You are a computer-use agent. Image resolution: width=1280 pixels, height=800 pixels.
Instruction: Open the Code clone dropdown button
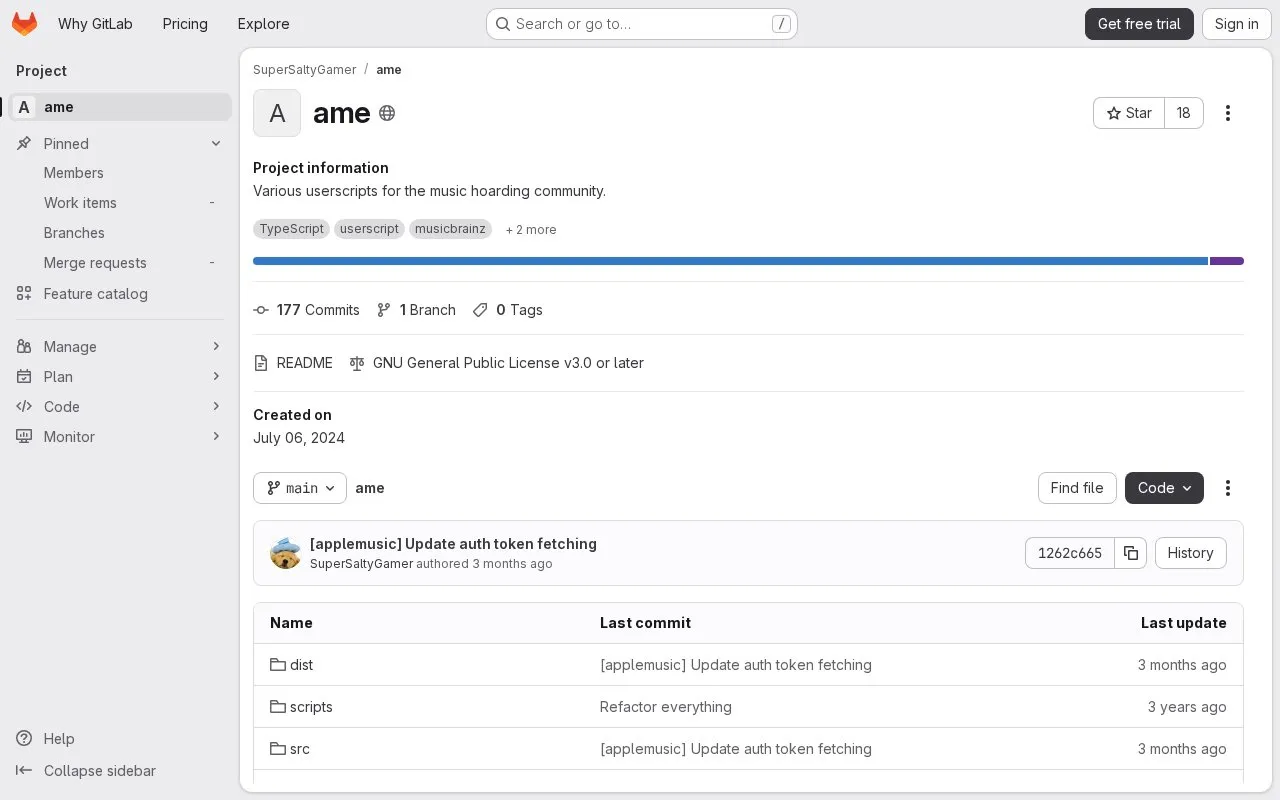coord(1164,488)
